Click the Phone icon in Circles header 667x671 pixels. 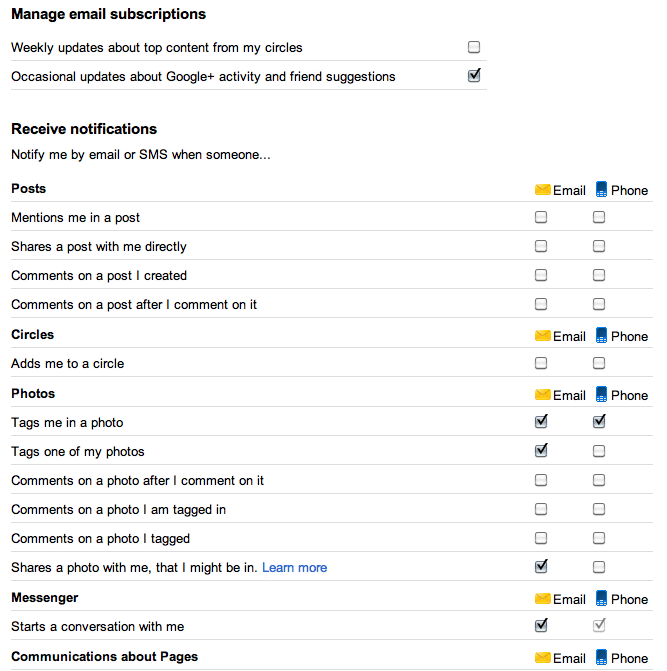tap(601, 335)
